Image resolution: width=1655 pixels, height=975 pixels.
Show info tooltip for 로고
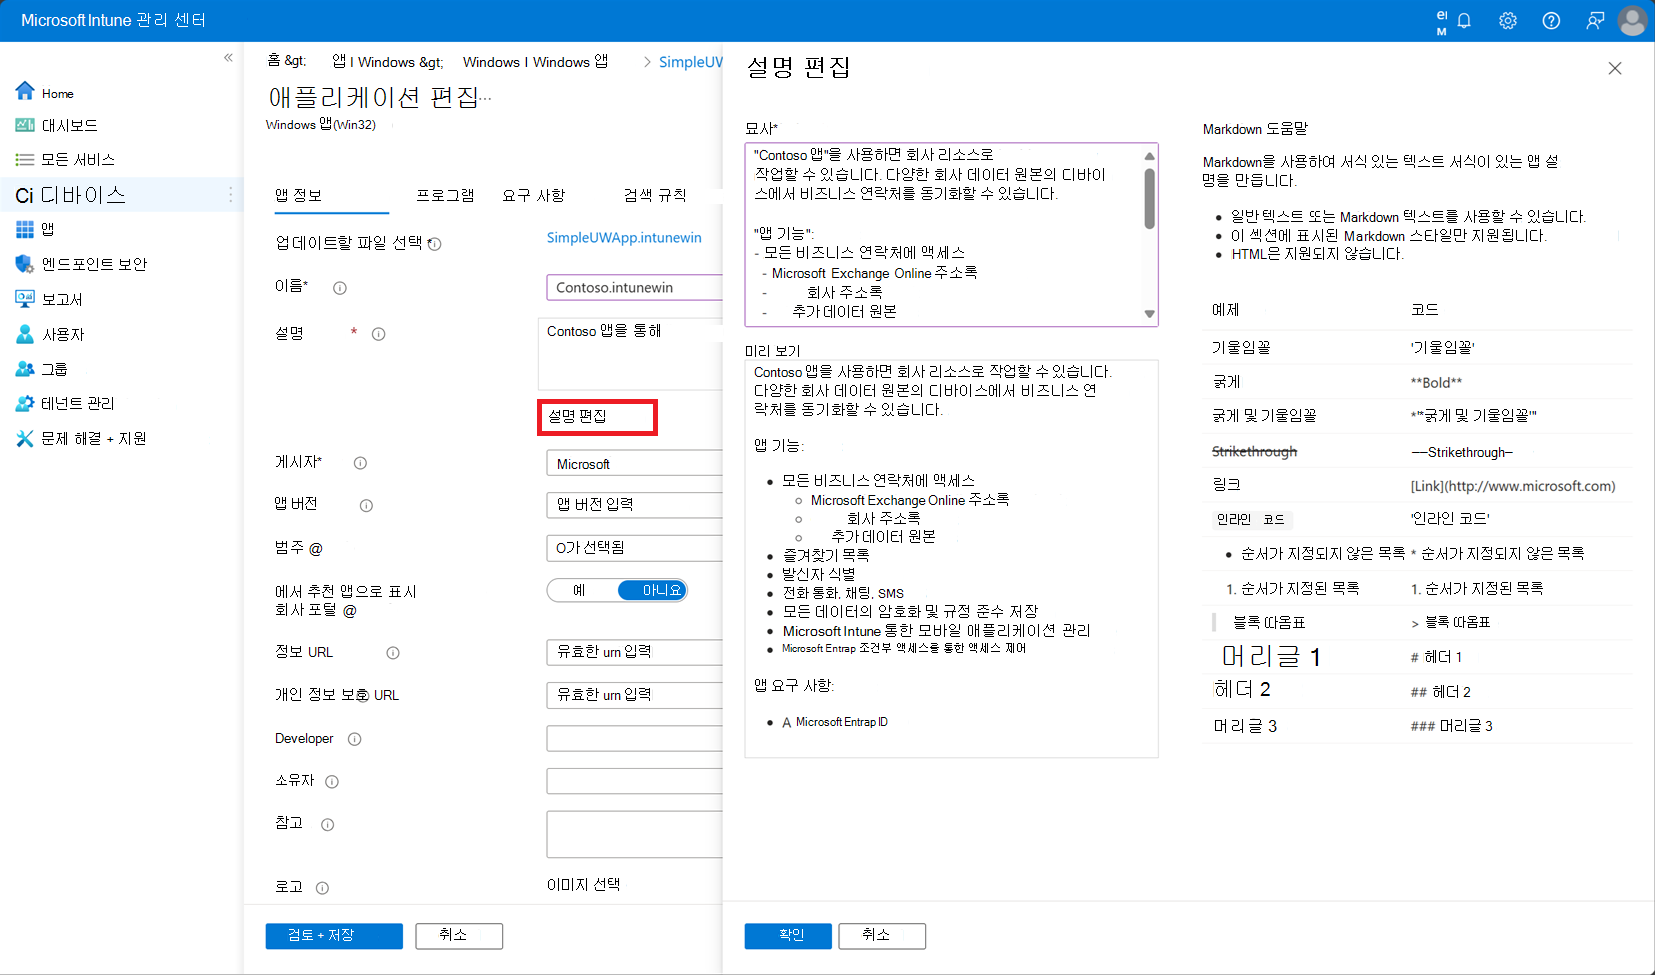coord(322,888)
